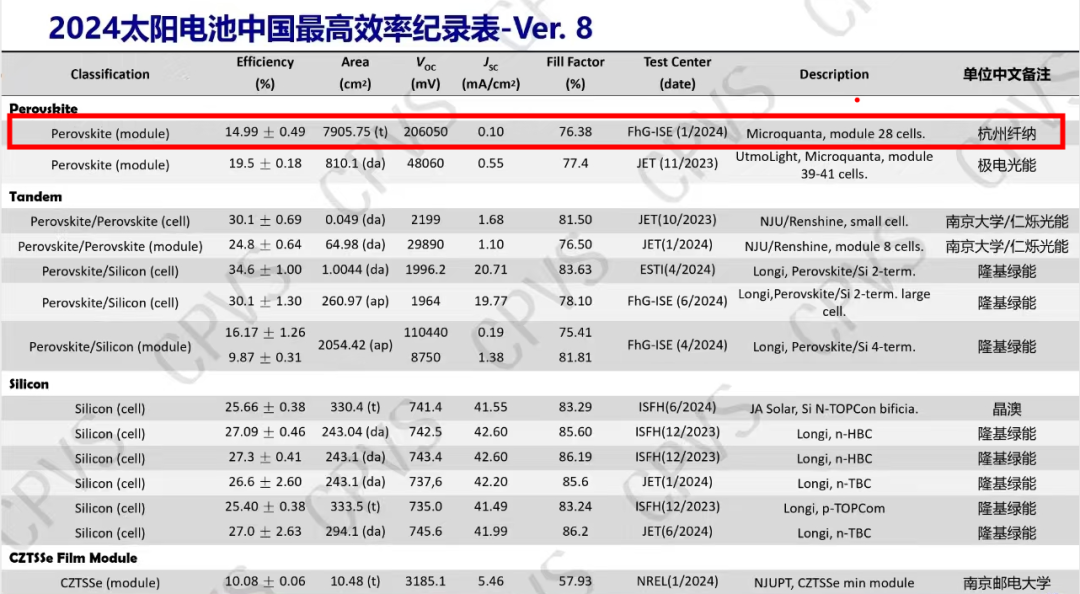Click description "JA Solar, Si N-TOPCon bificia."

[x=834, y=409]
